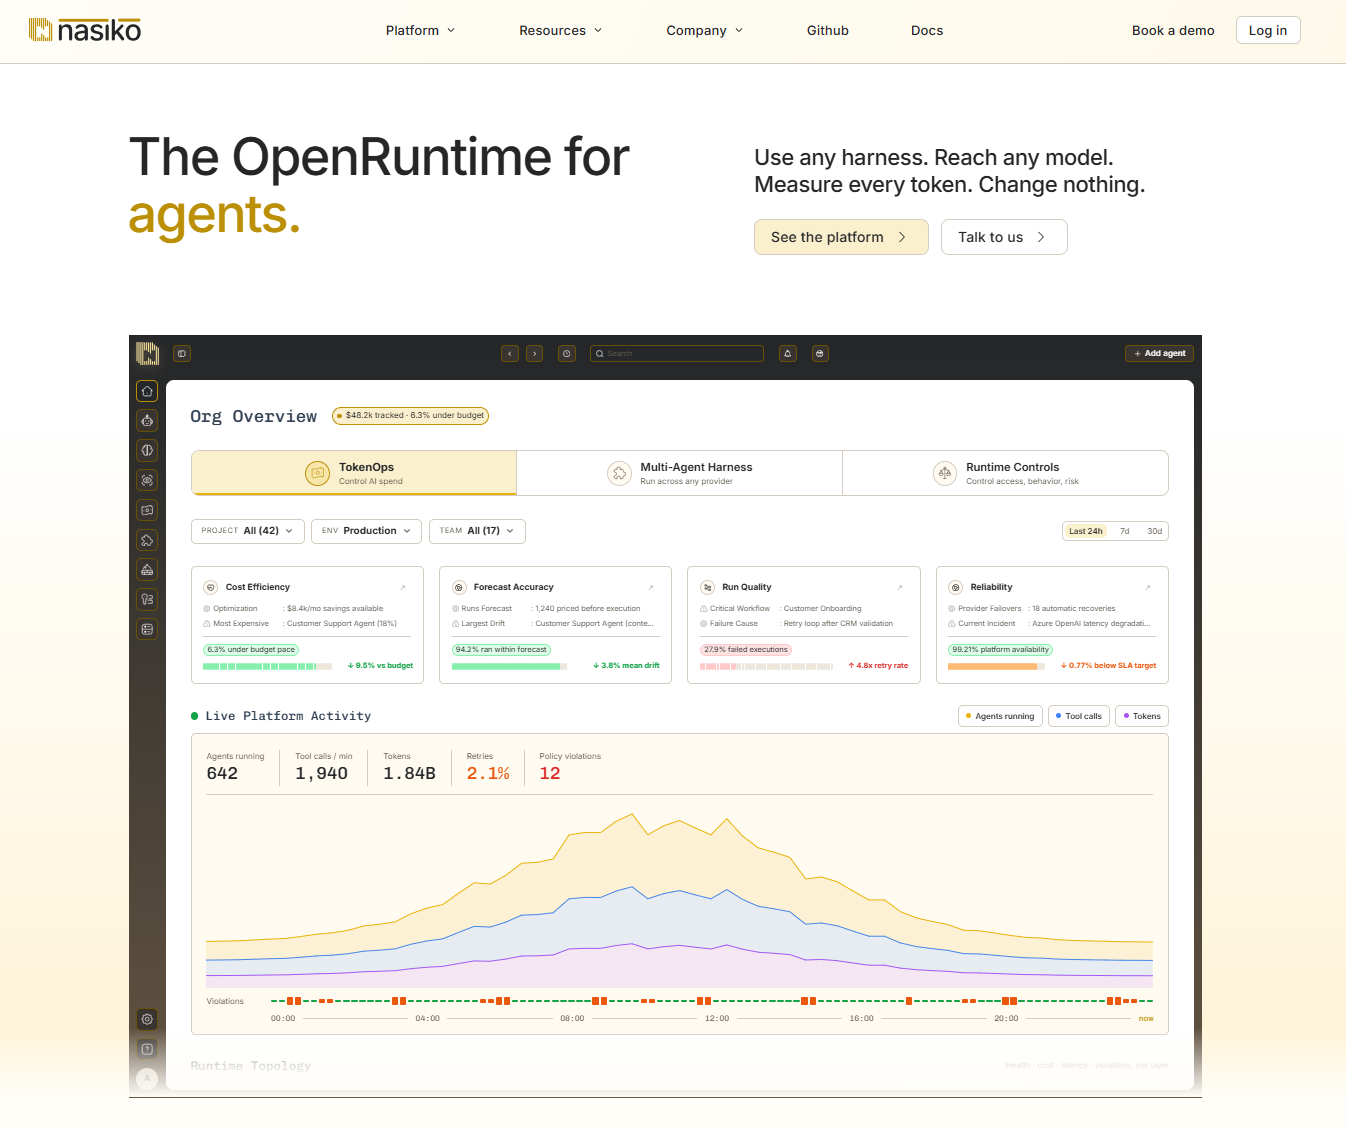Select the TokenOps tab
This screenshot has width=1346, height=1128.
354,473
